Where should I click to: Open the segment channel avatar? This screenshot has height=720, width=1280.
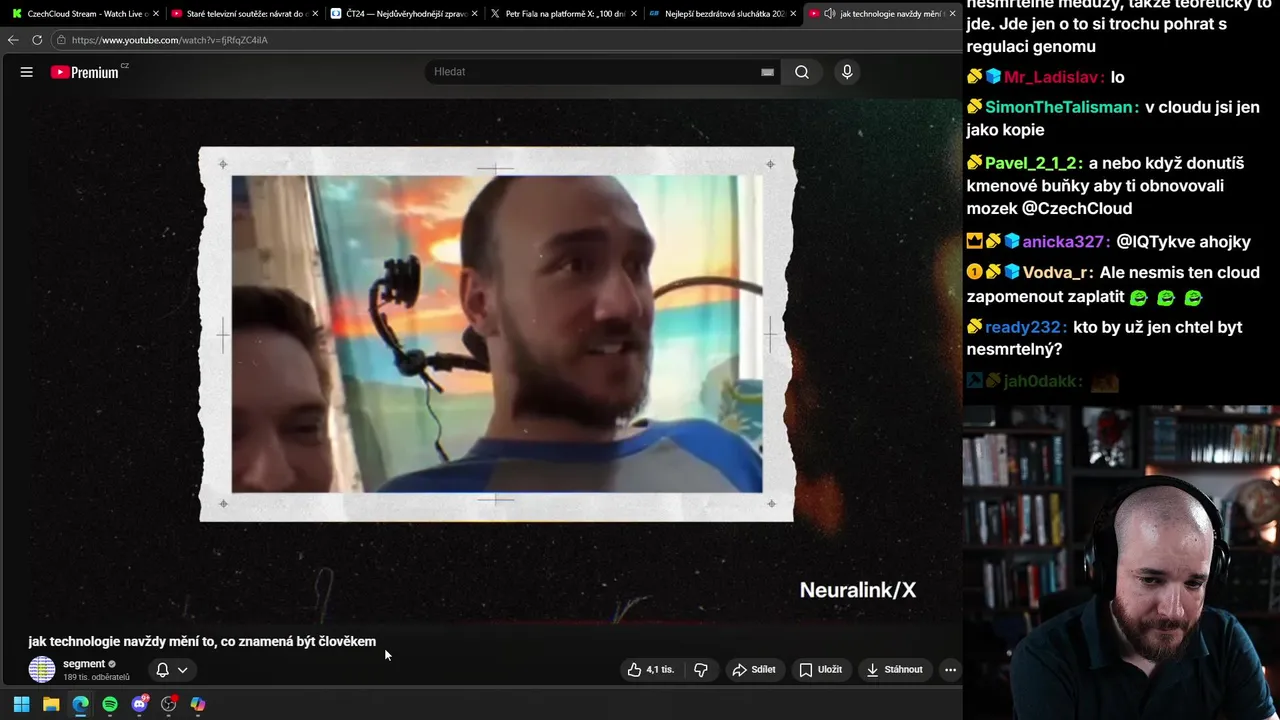coord(42,669)
